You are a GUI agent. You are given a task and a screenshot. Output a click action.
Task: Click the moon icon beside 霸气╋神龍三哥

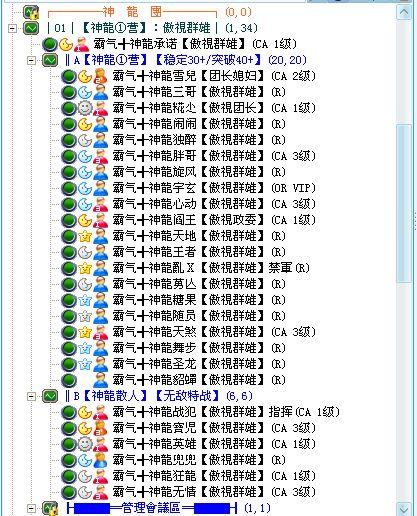(x=85, y=92)
